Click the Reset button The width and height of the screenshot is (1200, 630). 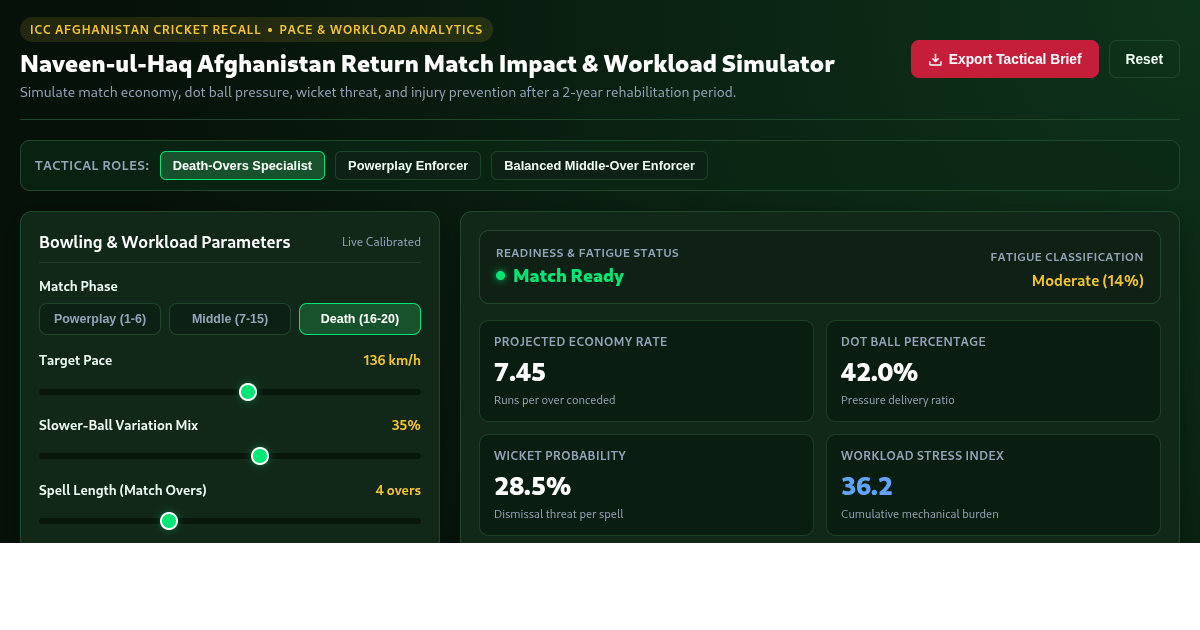point(1144,59)
